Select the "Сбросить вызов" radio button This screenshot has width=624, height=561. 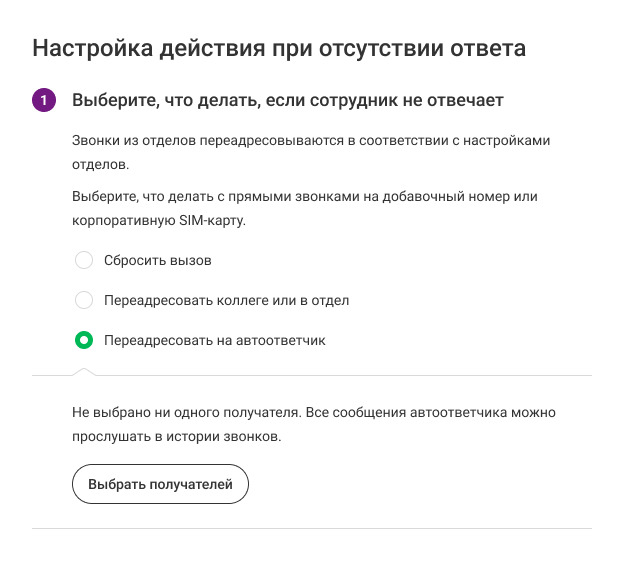click(x=84, y=260)
